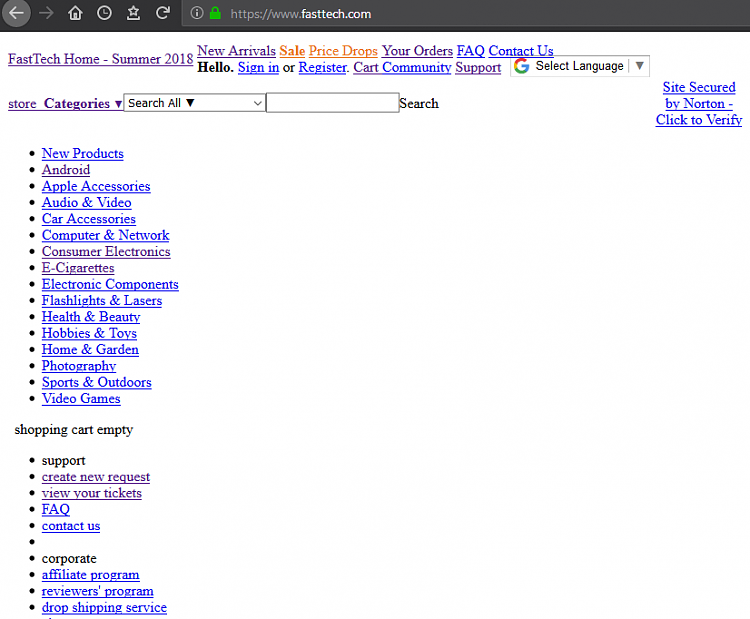The width and height of the screenshot is (750, 619).
Task: Browse Hobbies & Toys category
Action: pyautogui.click(x=89, y=333)
